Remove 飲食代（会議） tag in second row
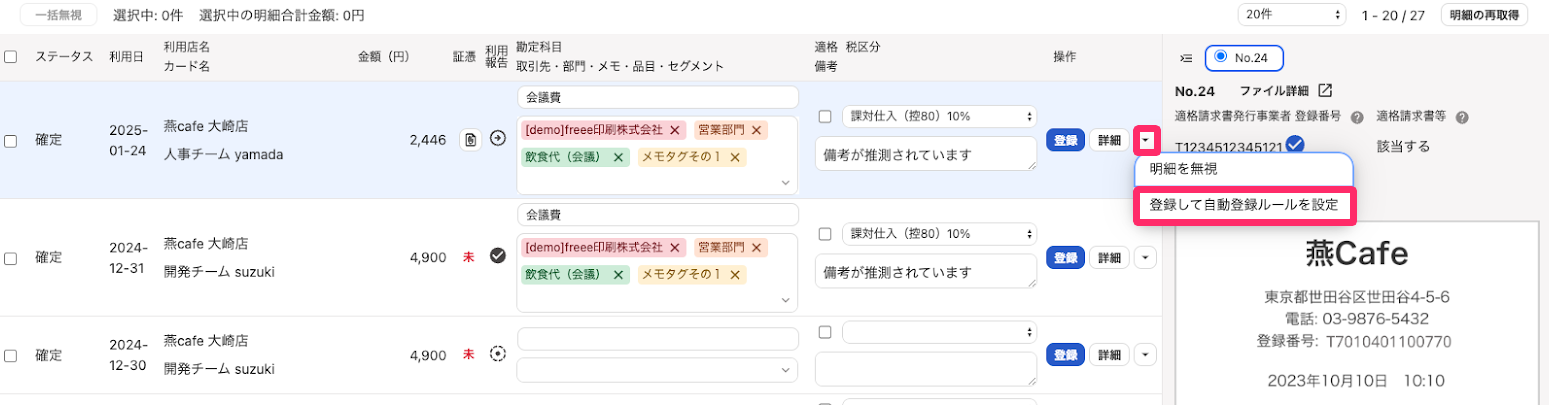The height and width of the screenshot is (405, 1549). click(x=618, y=274)
